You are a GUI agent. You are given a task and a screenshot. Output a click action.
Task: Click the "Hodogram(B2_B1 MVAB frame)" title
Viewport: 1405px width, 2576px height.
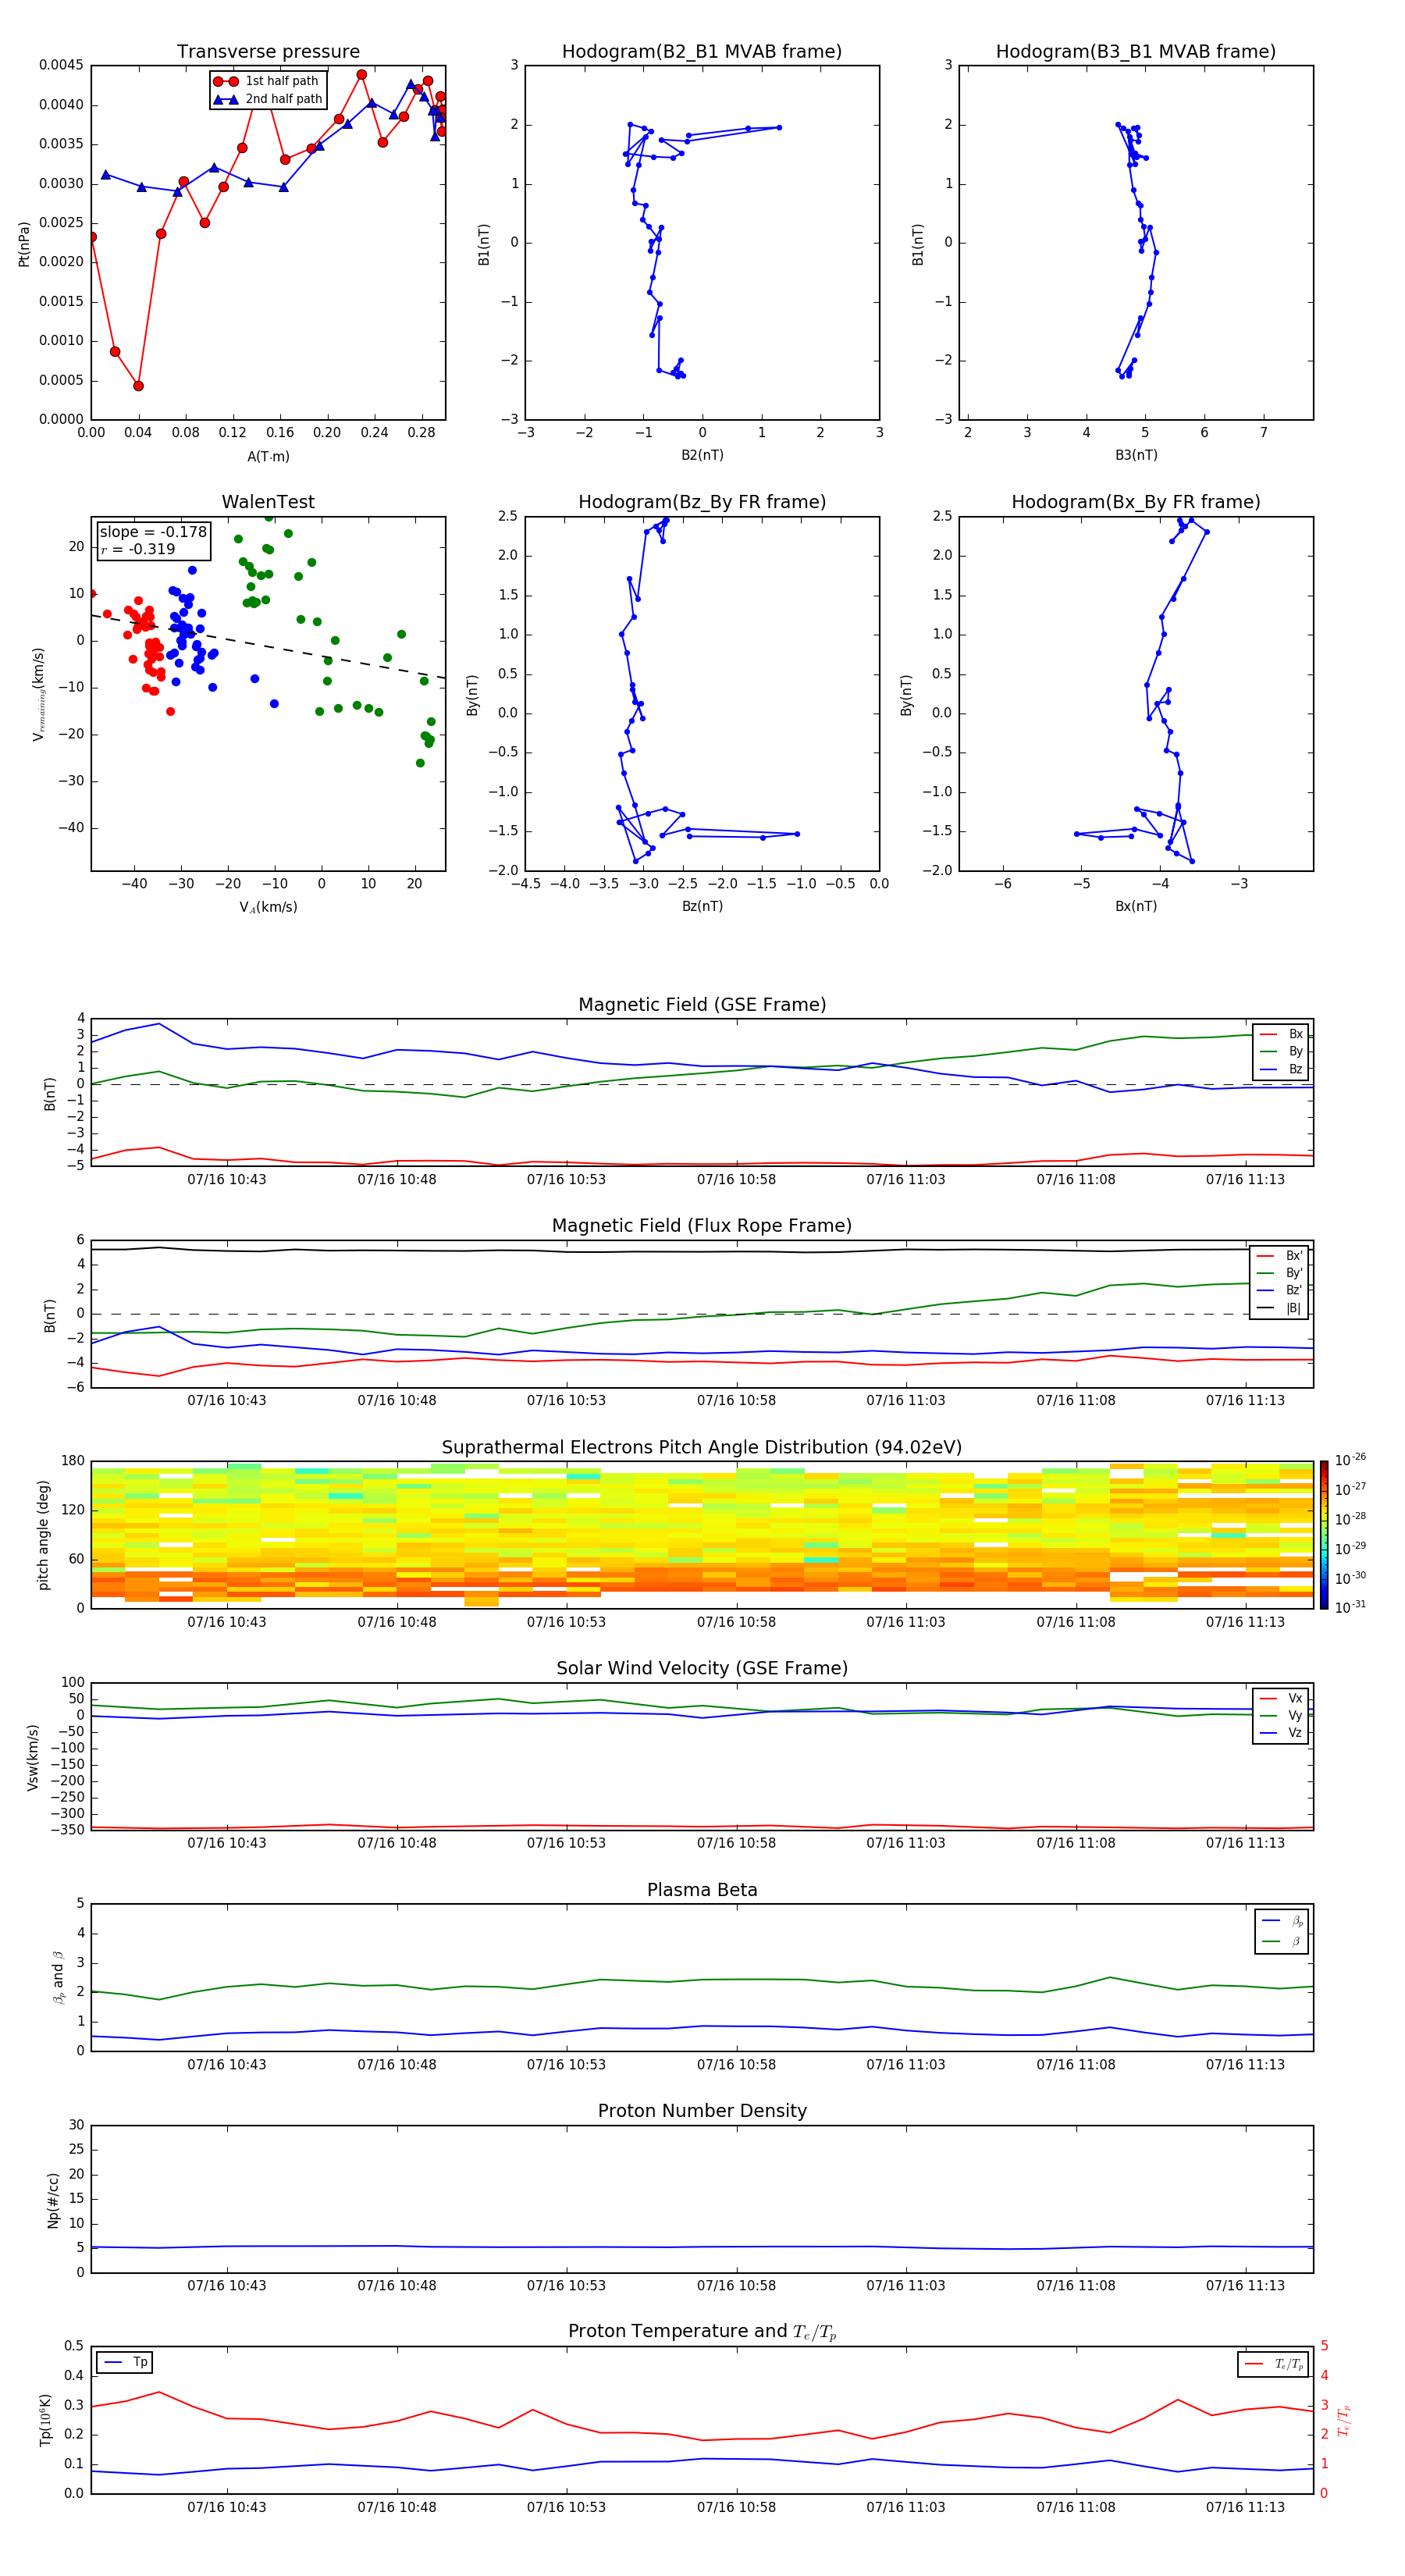click(702, 51)
